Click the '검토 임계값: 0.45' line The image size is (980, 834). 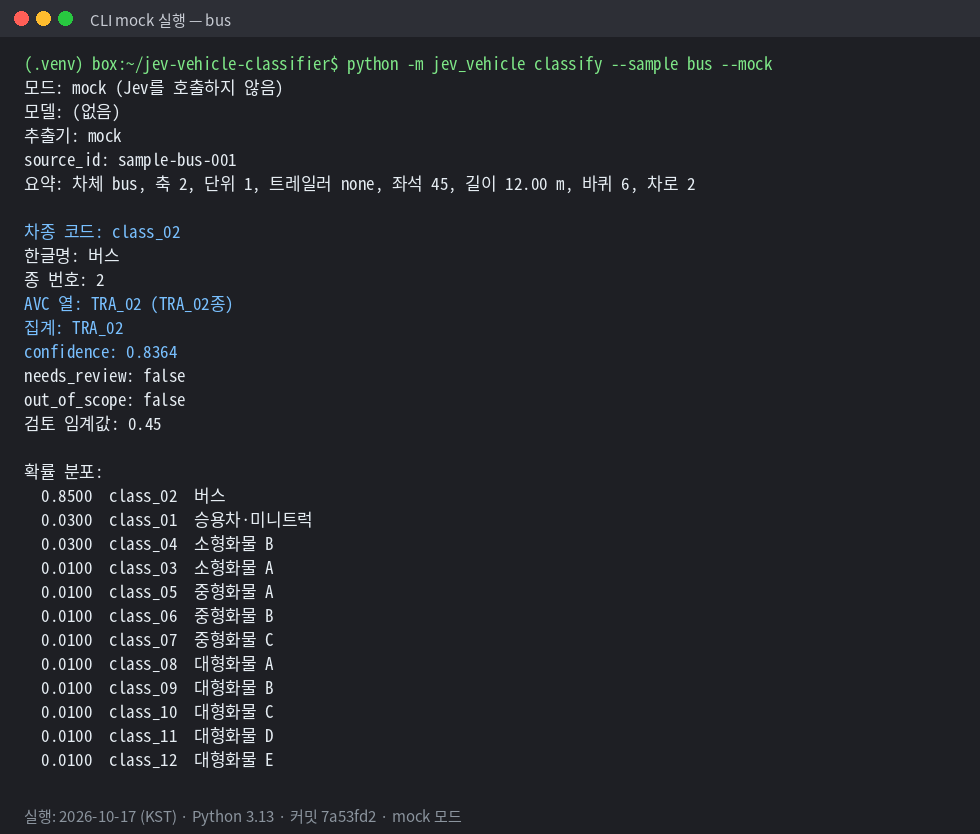click(92, 425)
